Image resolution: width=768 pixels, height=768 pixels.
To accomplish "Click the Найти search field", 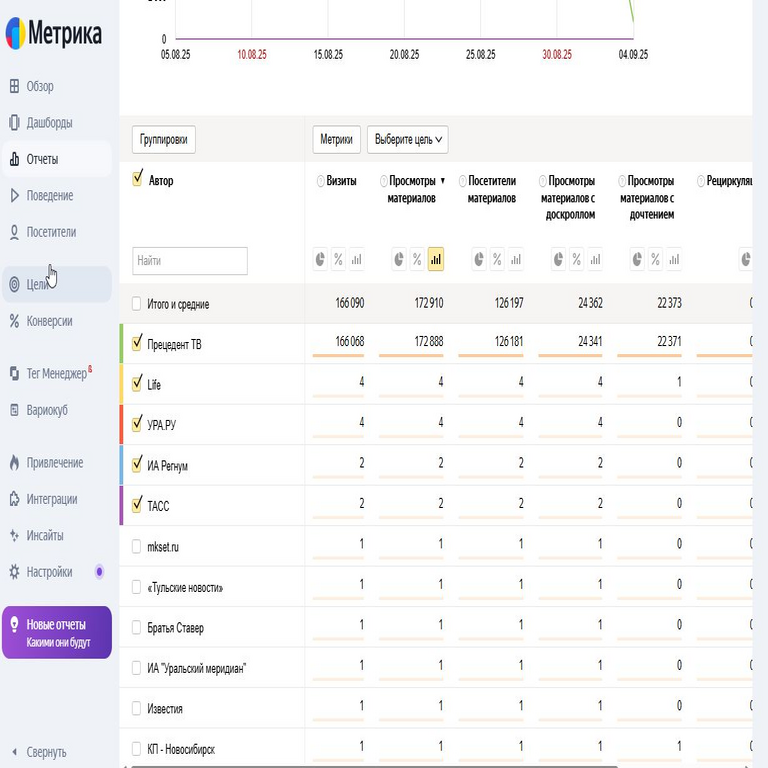I will coord(190,261).
